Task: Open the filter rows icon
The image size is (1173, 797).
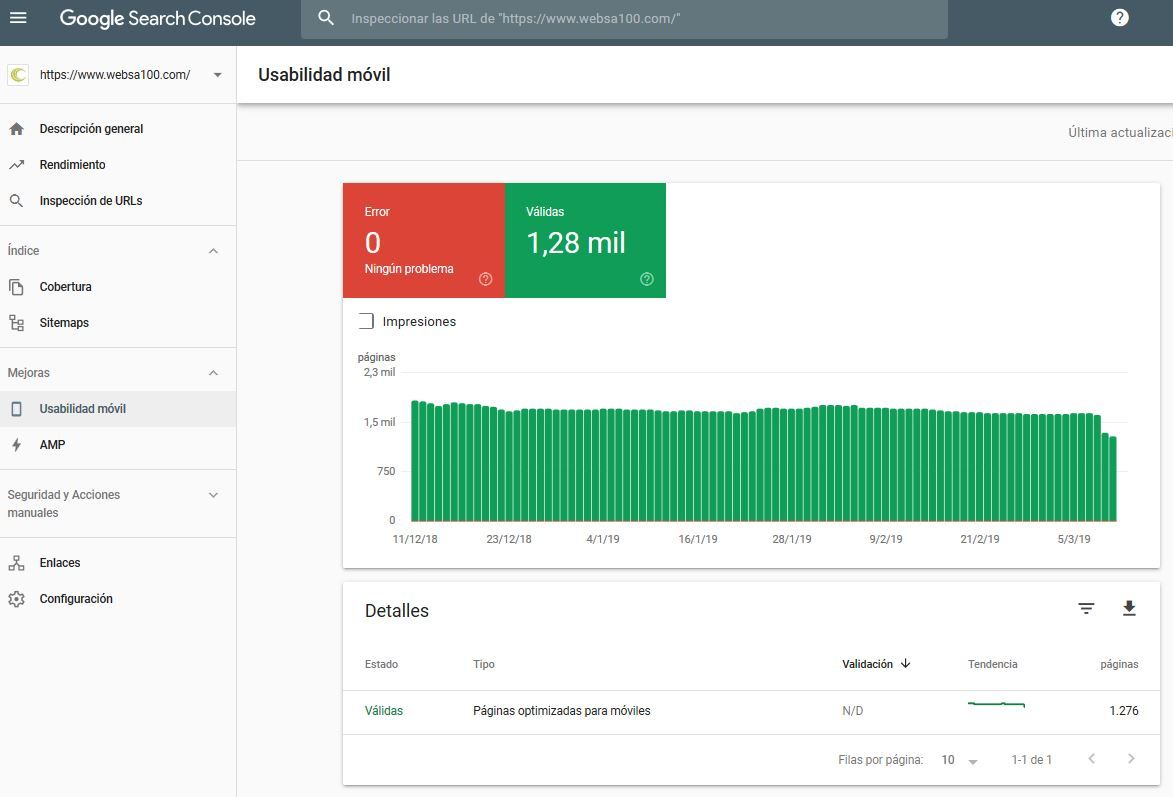Action: pos(1086,608)
